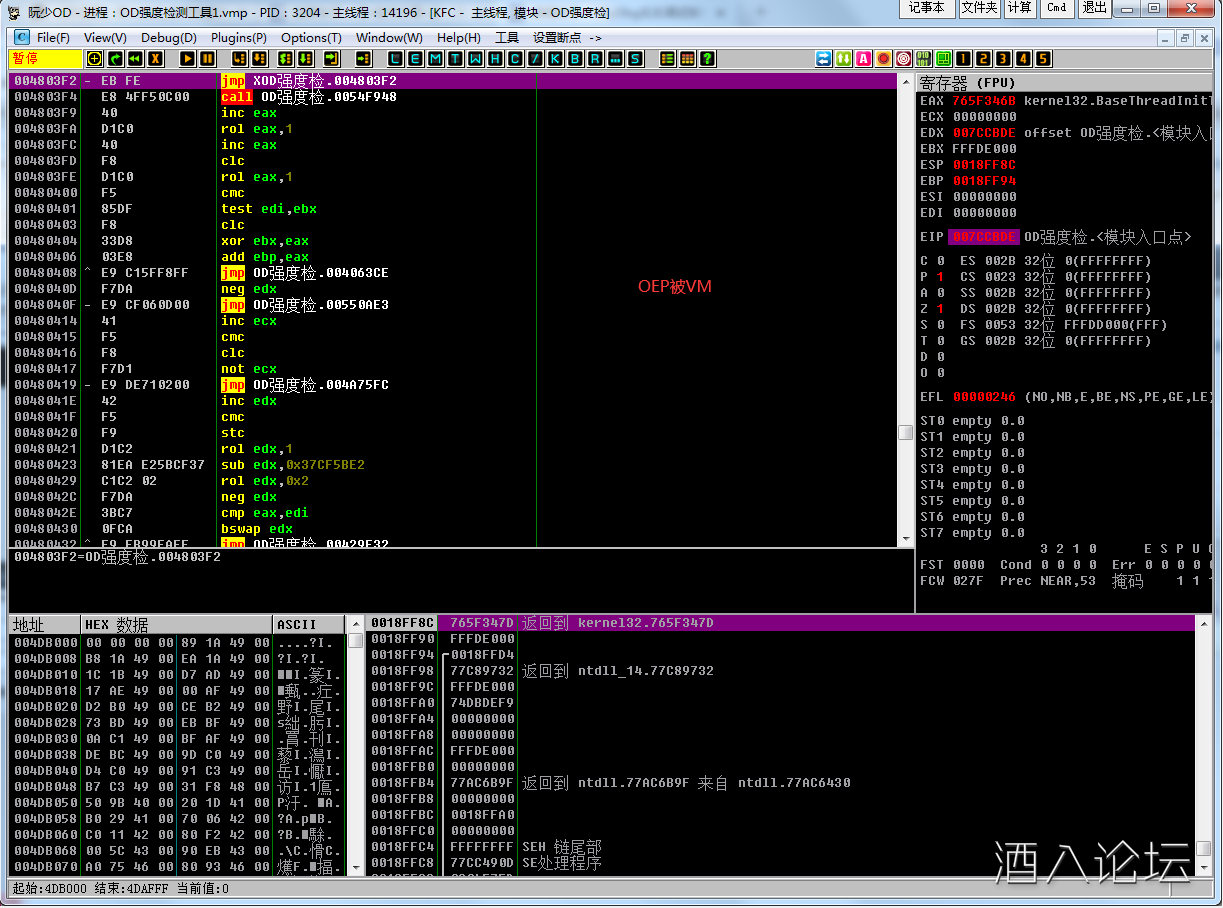The width and height of the screenshot is (1223, 908).
Task: Expand the Options(T) menu
Action: coord(311,38)
